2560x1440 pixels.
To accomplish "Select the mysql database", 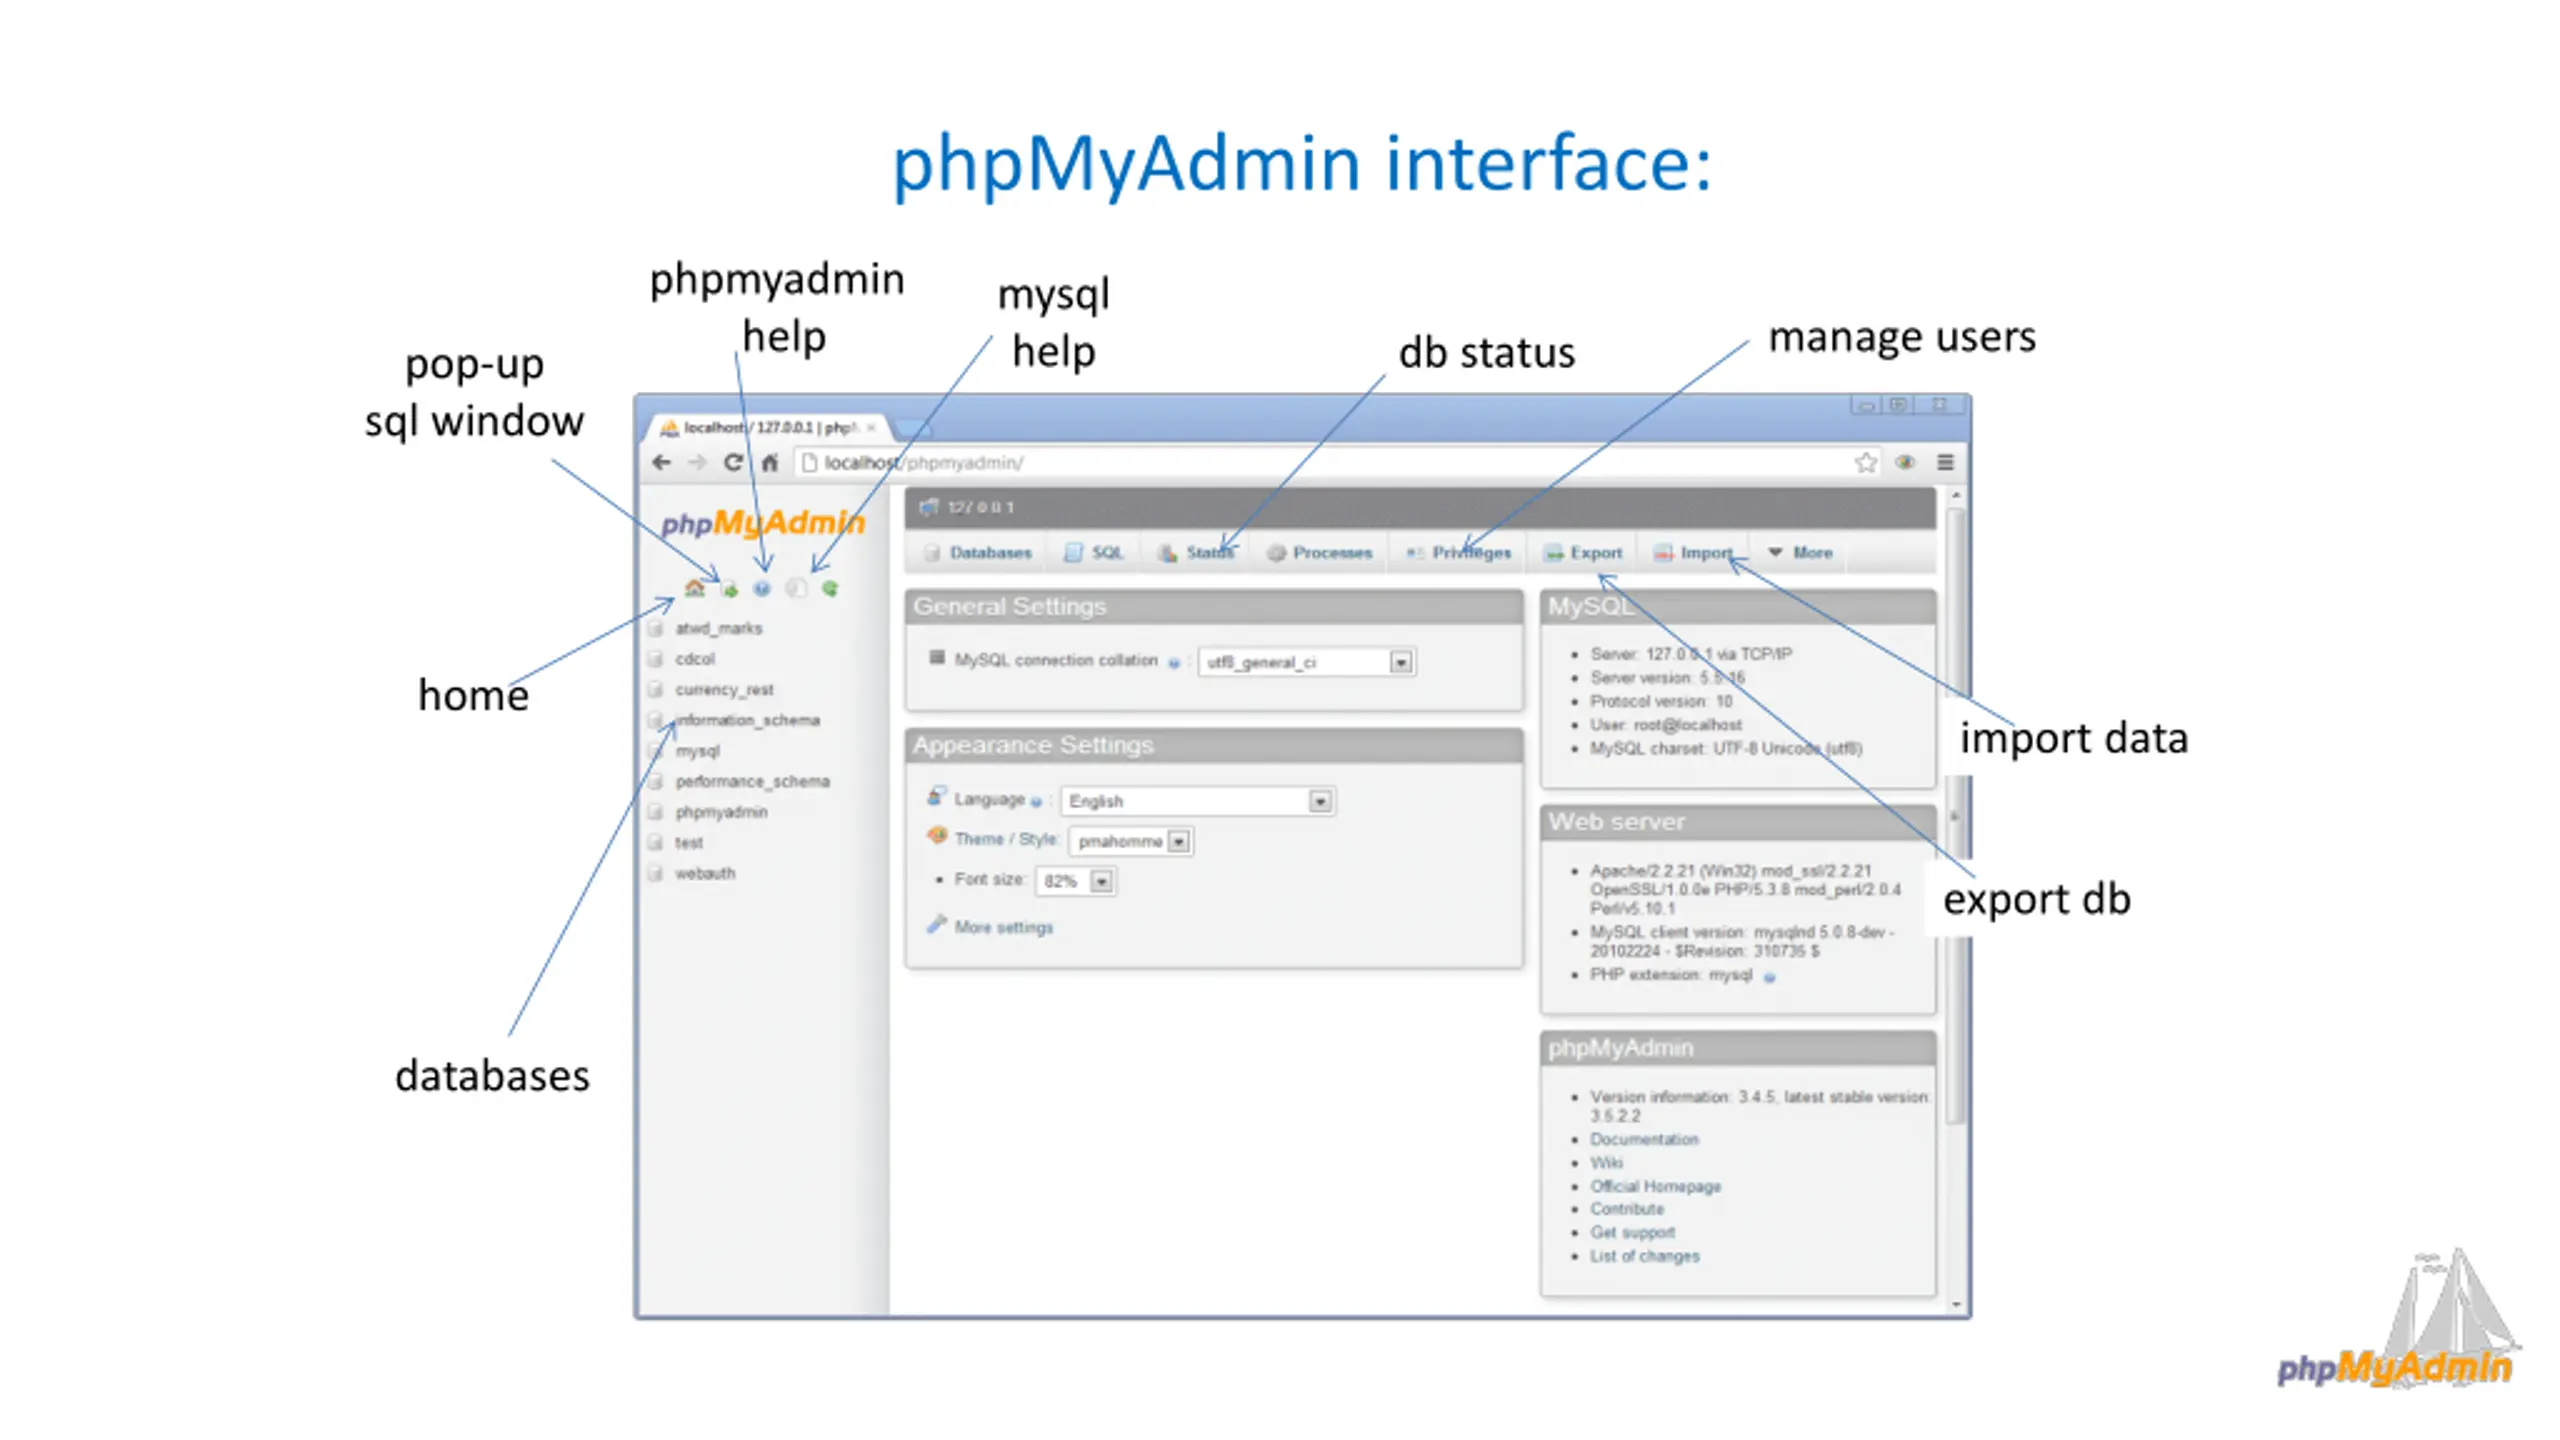I will (697, 751).
